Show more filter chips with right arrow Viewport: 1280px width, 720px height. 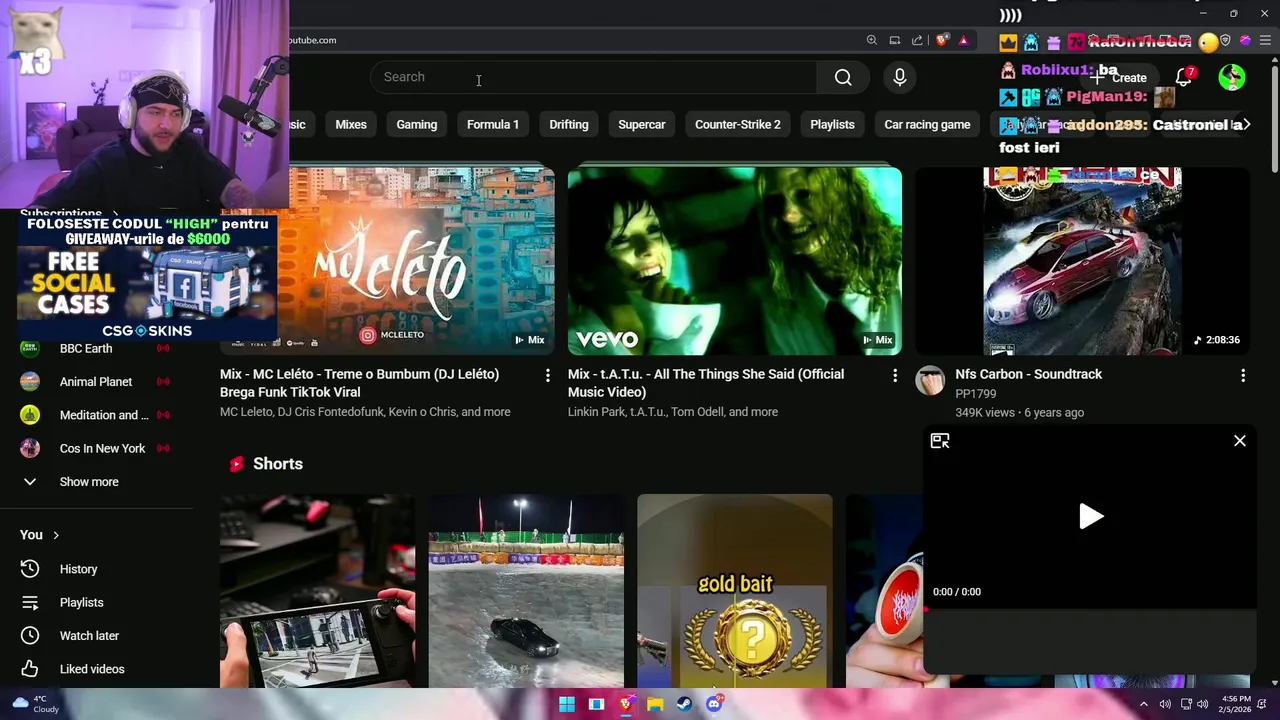pos(1246,124)
